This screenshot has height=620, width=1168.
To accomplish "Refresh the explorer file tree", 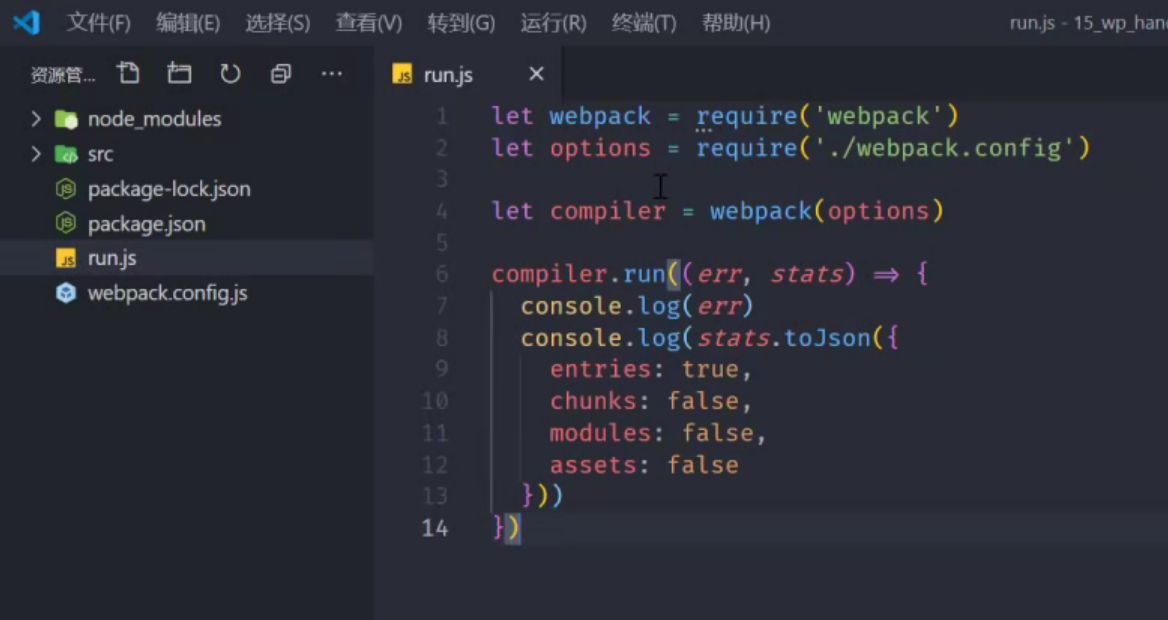I will [230, 73].
